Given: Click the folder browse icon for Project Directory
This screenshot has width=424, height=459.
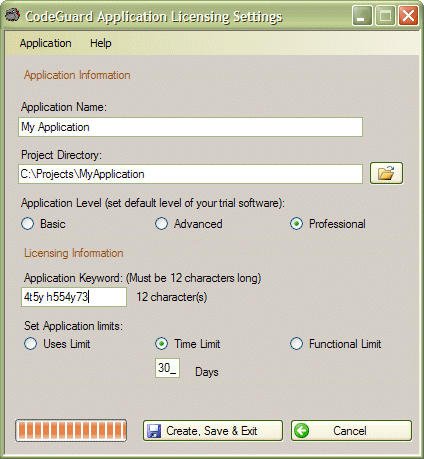Looking at the screenshot, I should tap(386, 173).
